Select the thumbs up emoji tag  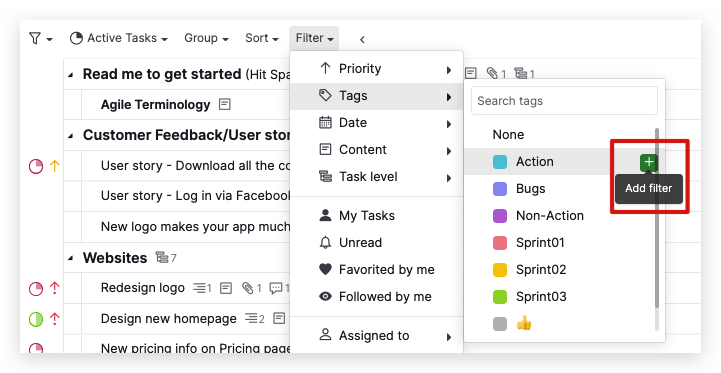[x=524, y=324]
